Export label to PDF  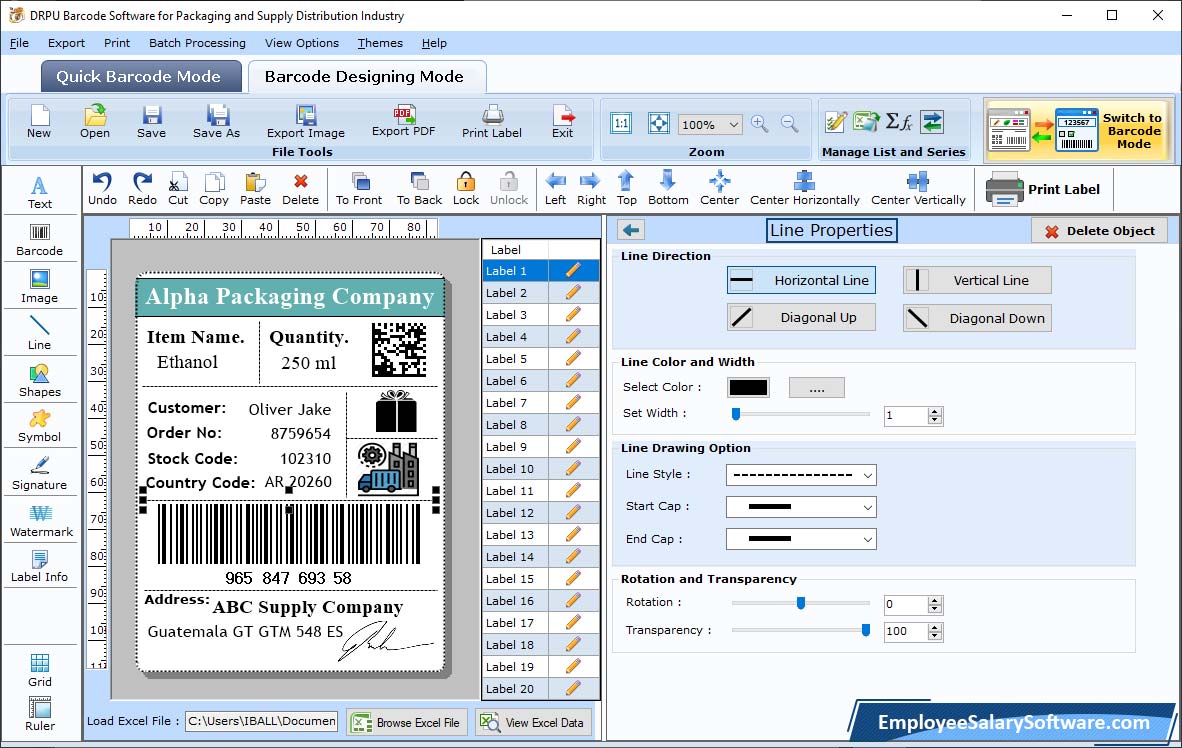(403, 121)
